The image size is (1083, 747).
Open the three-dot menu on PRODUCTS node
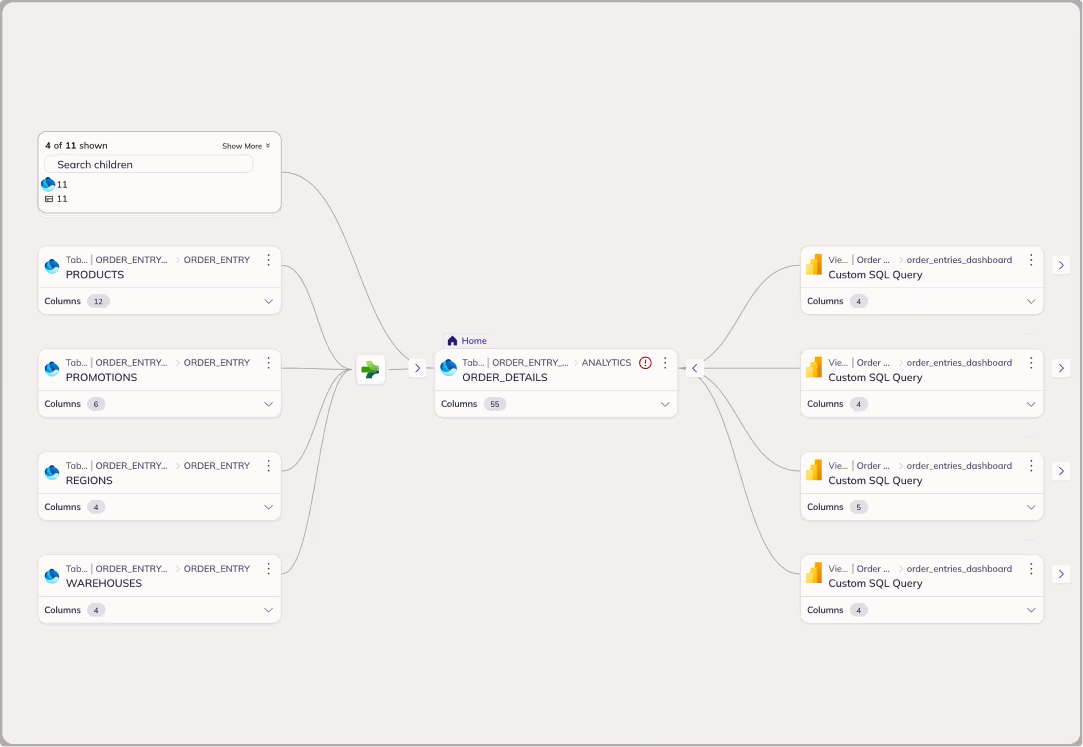coord(268,260)
